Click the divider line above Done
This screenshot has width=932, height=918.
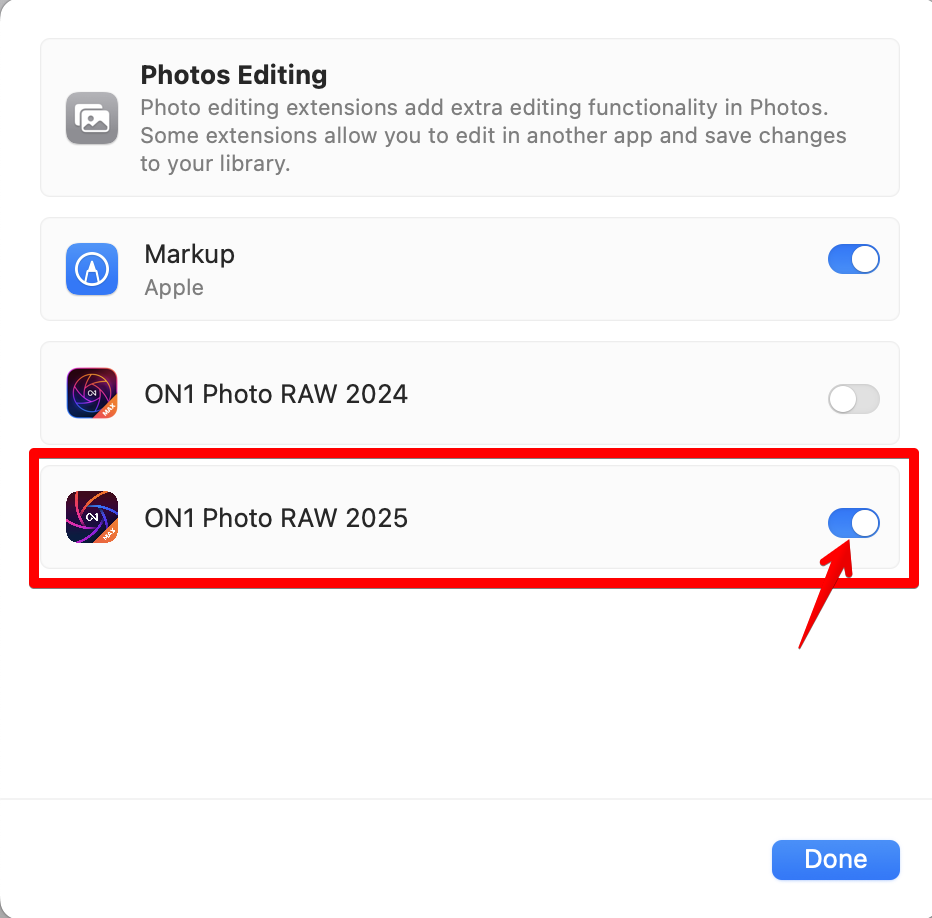click(466, 799)
